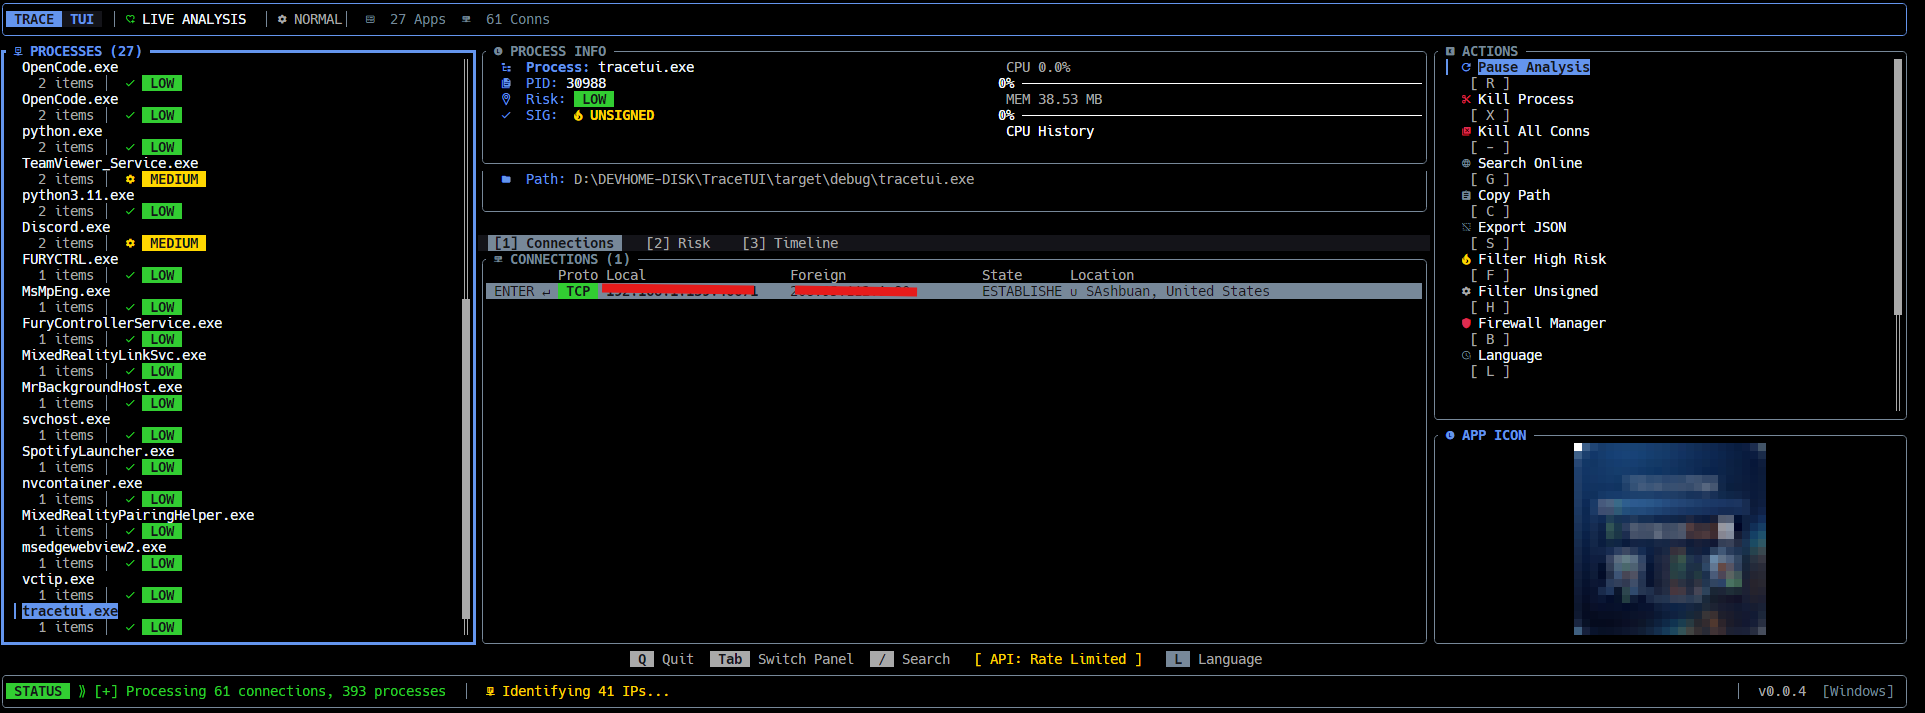Click the App Icon panel header icon
This screenshot has height=713, width=1925.
pyautogui.click(x=1450, y=435)
